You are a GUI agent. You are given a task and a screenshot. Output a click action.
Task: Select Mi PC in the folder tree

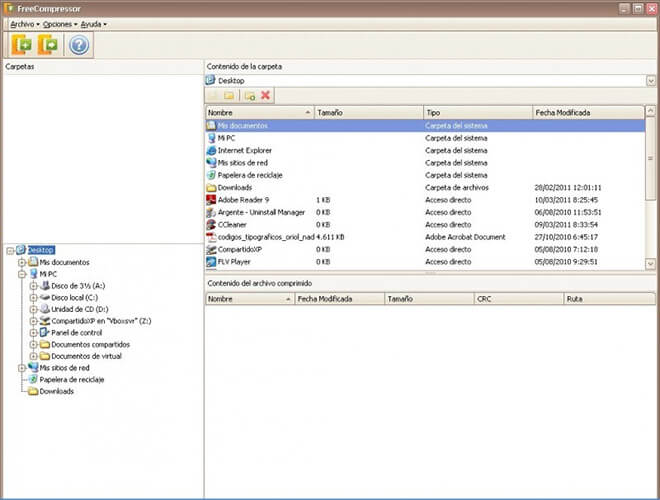tap(48, 274)
